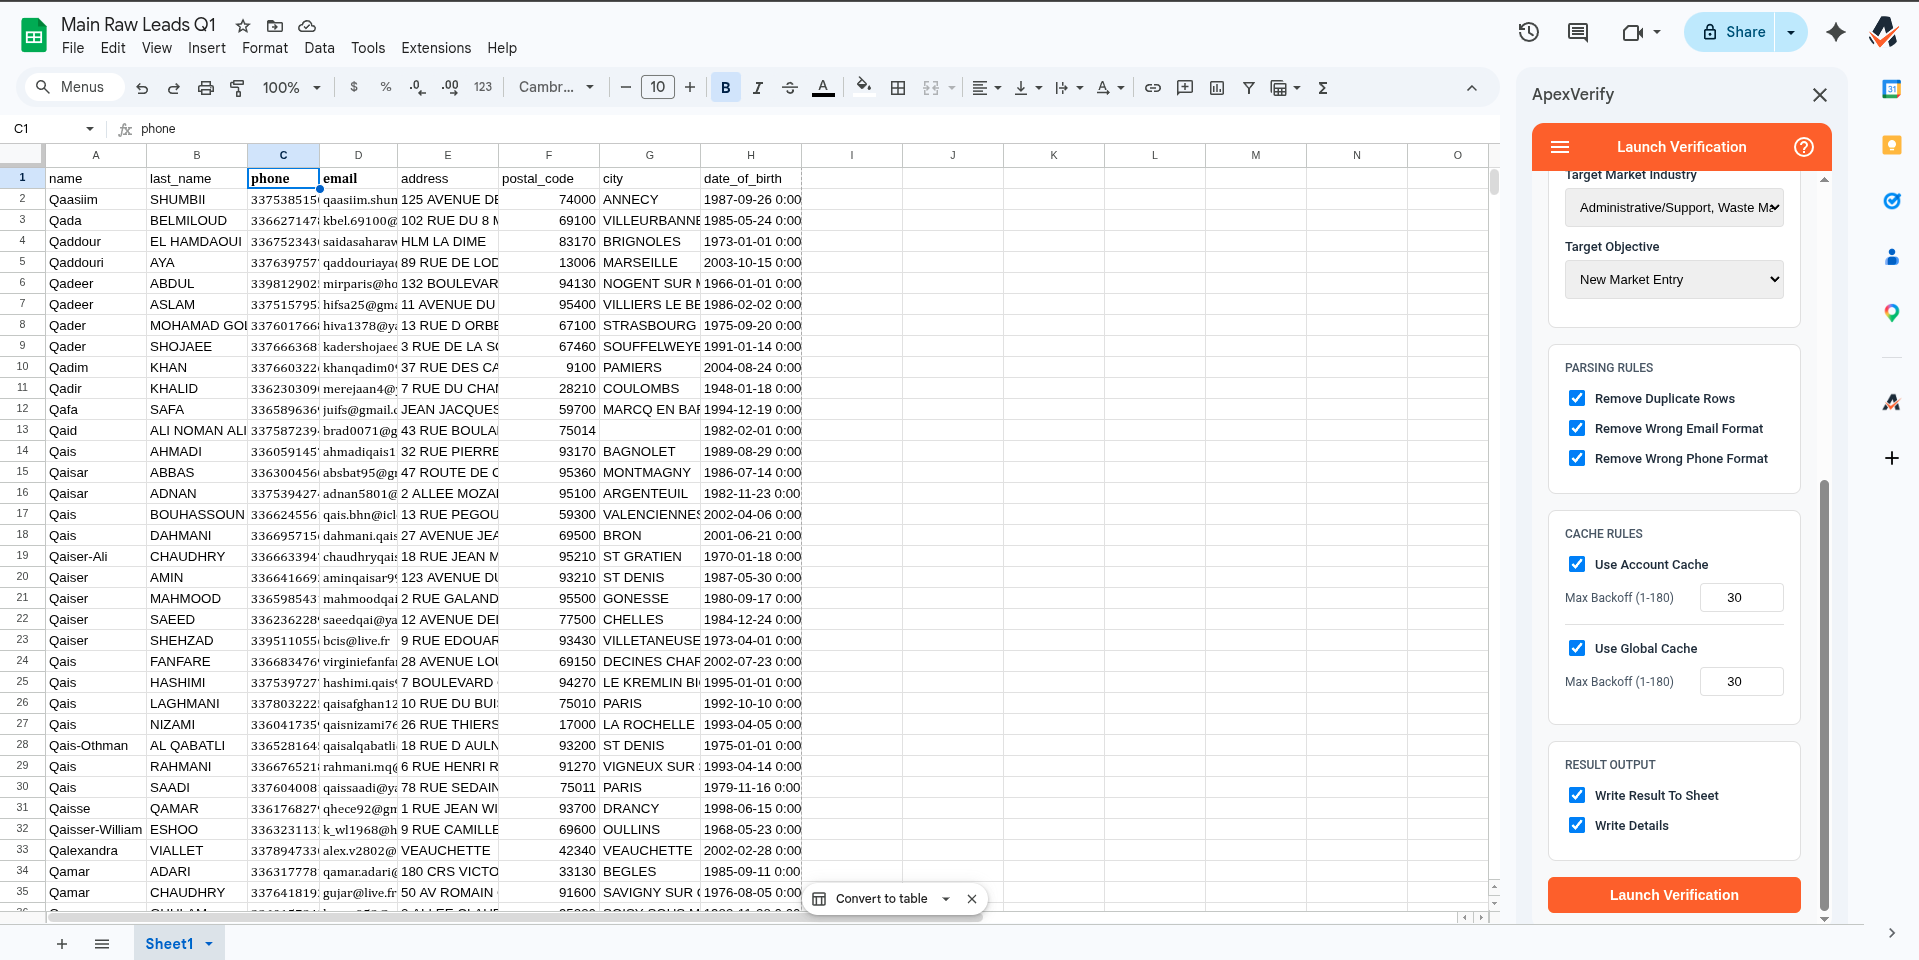Open the font family dropdown

556,88
